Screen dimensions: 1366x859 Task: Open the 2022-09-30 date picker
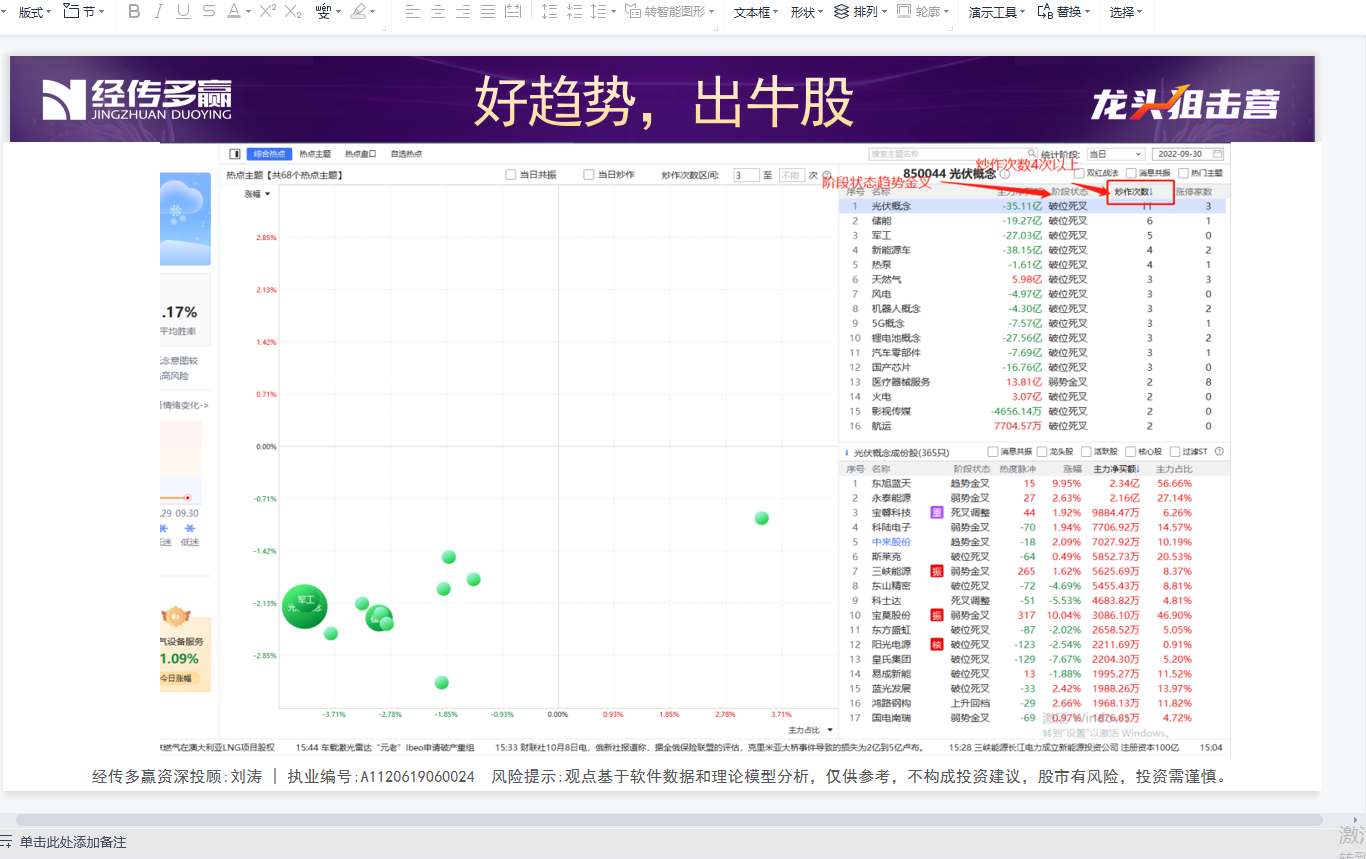coord(1189,154)
